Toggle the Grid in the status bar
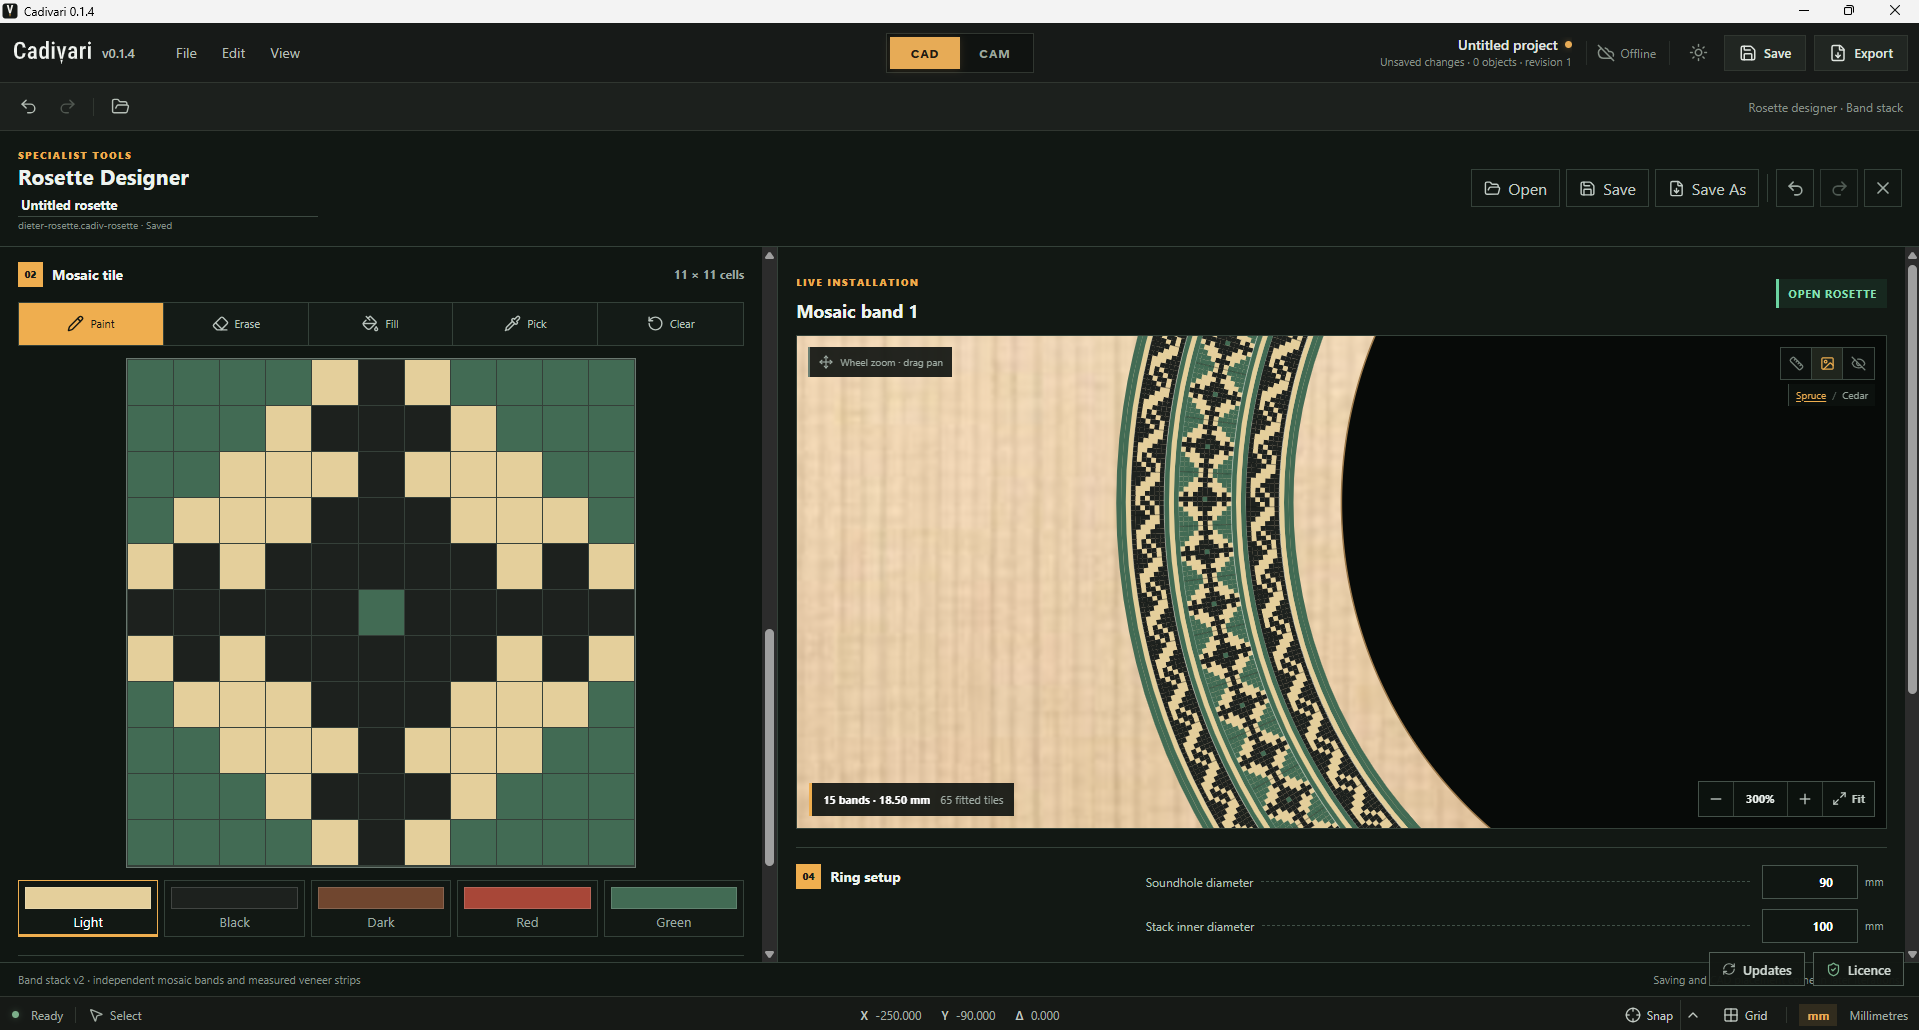 click(1745, 1015)
